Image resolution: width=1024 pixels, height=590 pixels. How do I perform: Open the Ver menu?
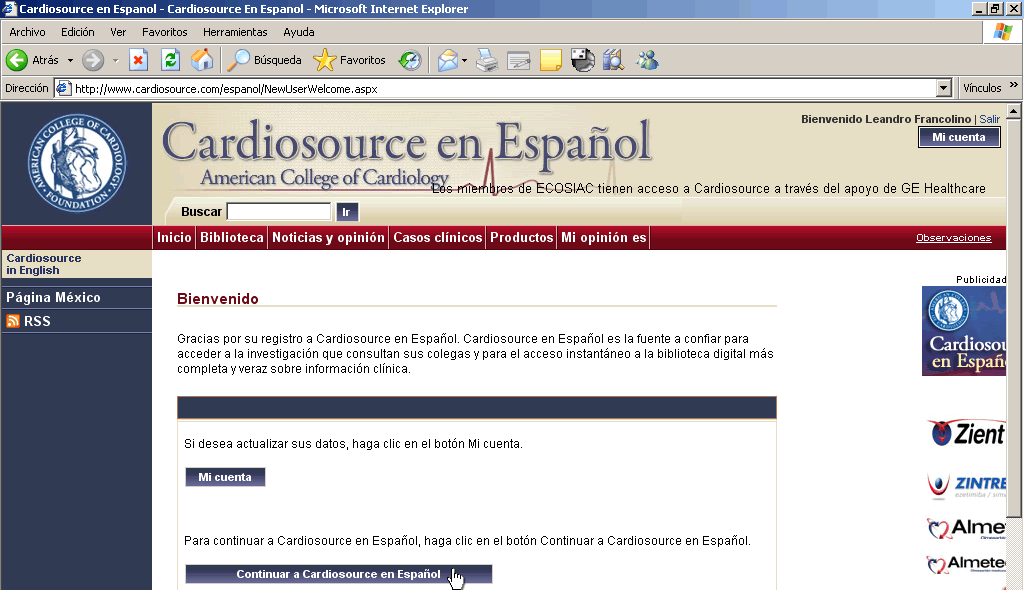pyautogui.click(x=118, y=32)
